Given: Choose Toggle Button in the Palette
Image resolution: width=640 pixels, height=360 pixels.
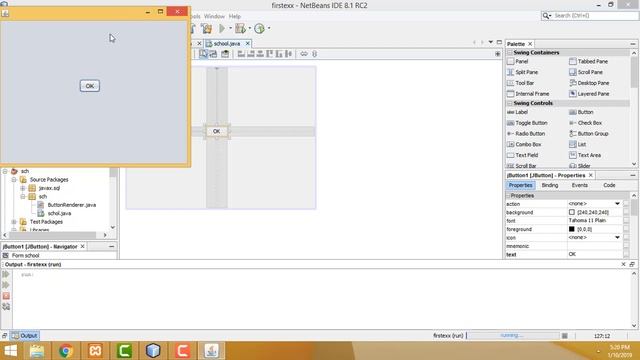Looking at the screenshot, I should click(x=527, y=123).
